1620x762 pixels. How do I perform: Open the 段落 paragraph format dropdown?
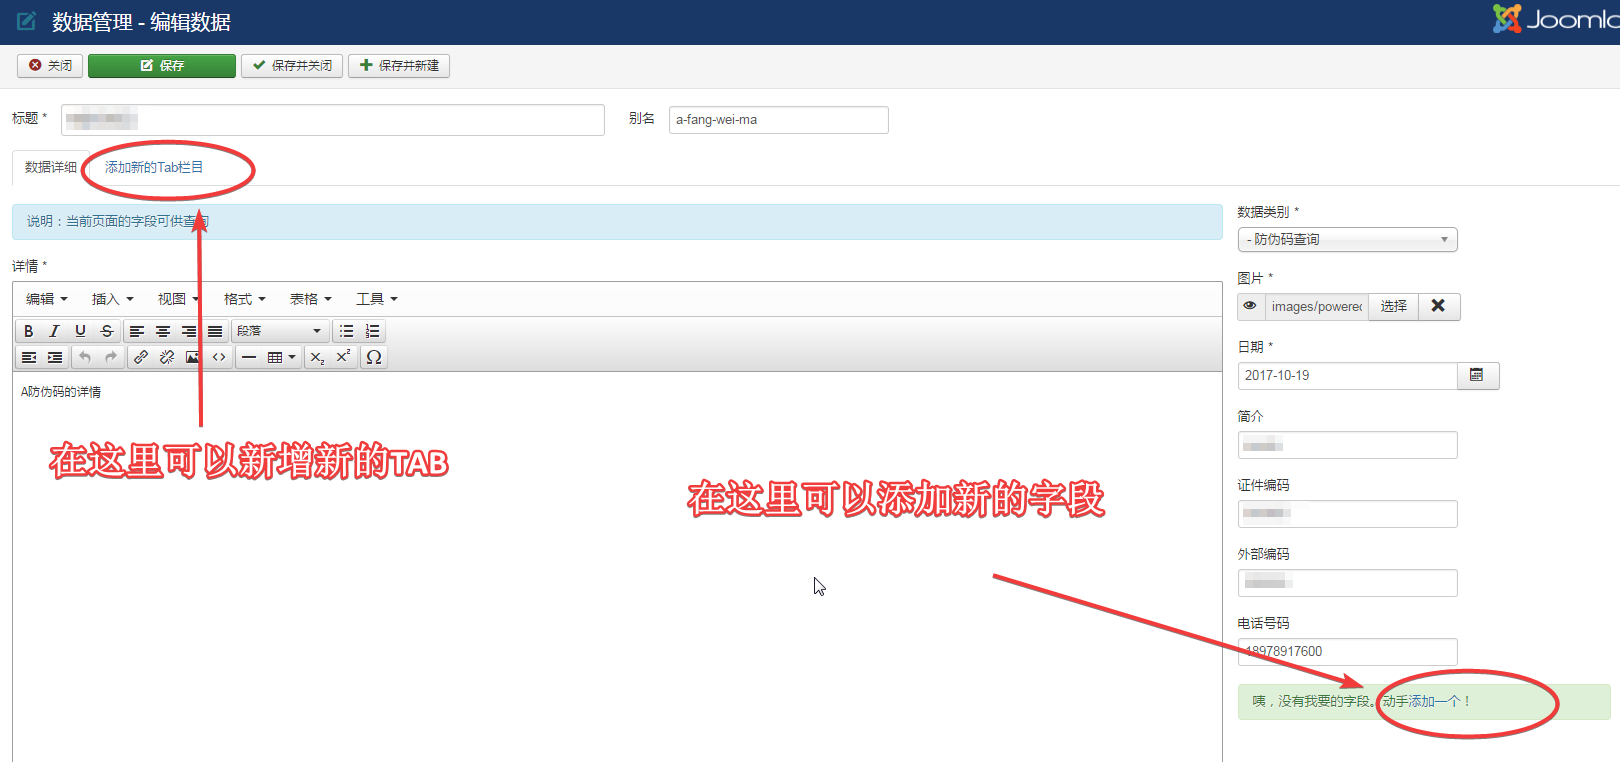[279, 331]
